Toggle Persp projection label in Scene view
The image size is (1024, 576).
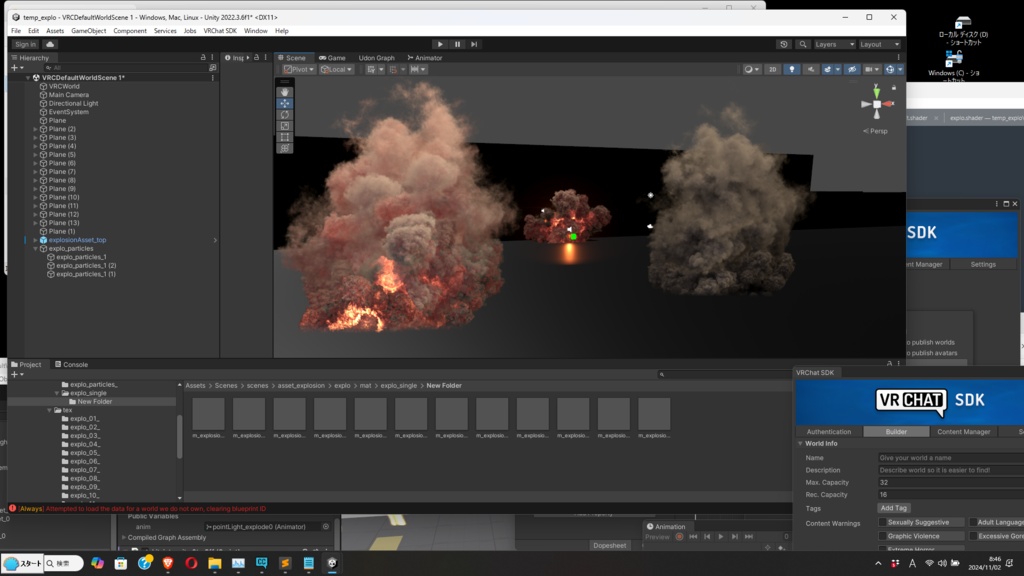click(875, 131)
